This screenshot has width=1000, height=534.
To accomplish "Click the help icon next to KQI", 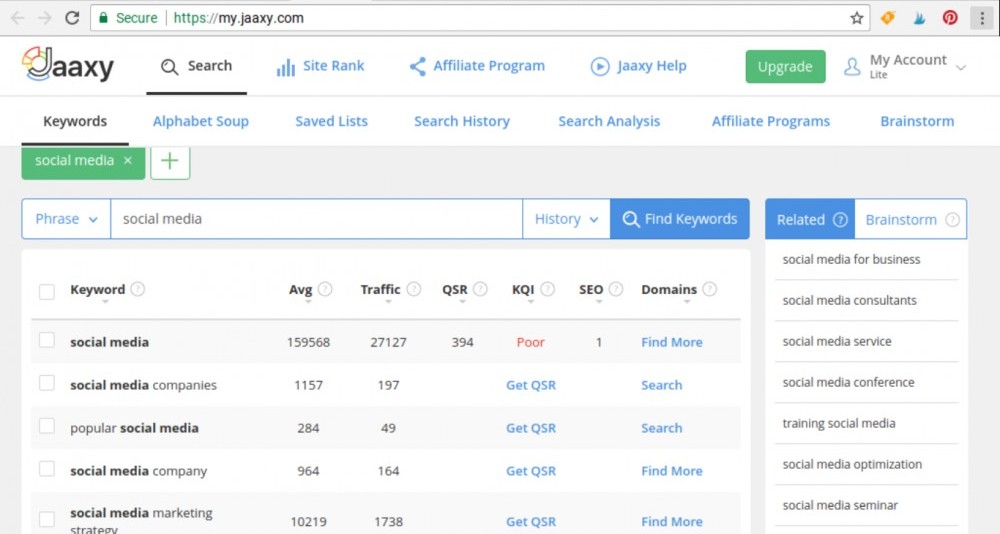I will tap(547, 289).
